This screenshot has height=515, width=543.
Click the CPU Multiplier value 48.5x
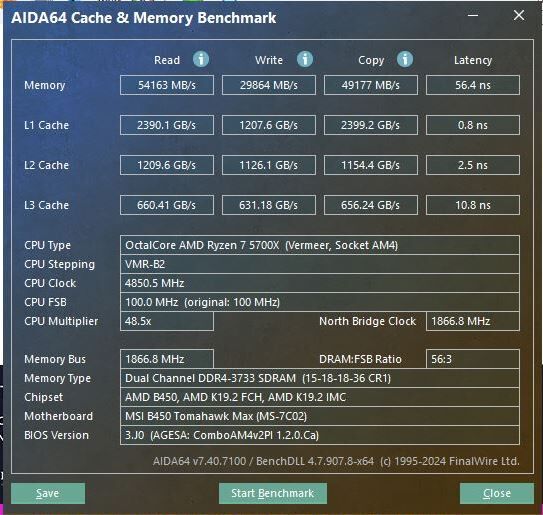click(167, 321)
